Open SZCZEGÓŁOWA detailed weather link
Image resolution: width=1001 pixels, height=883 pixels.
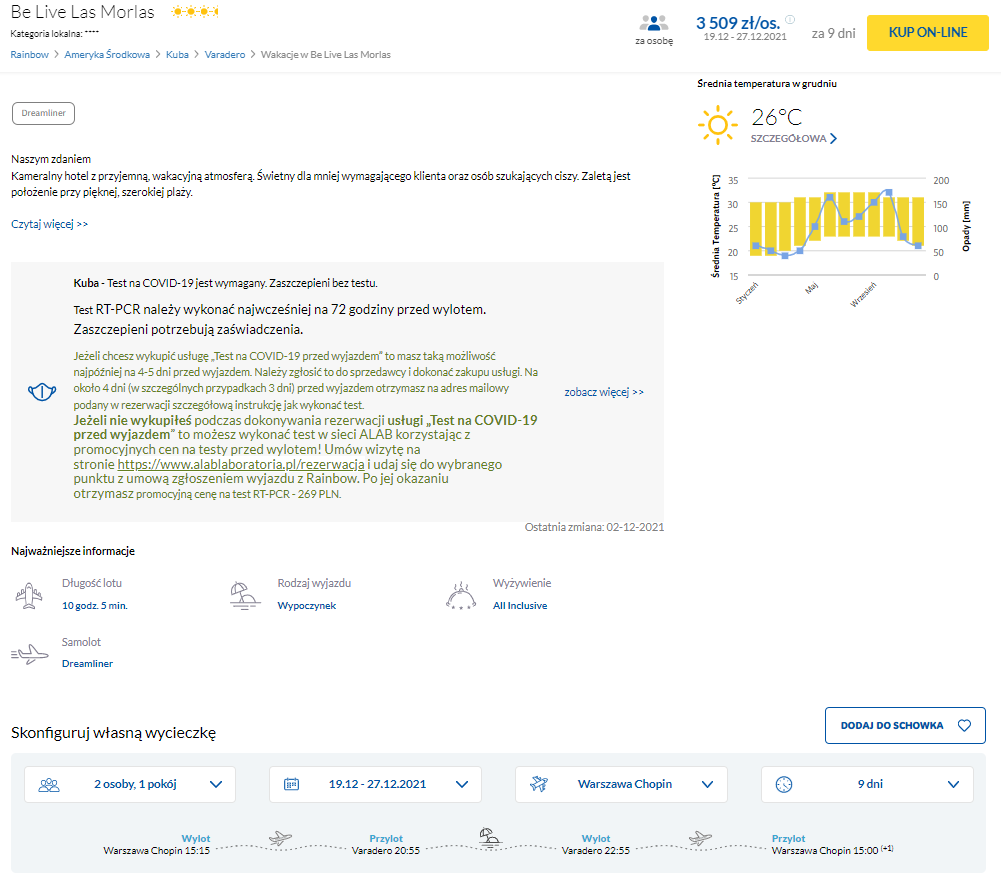[793, 139]
